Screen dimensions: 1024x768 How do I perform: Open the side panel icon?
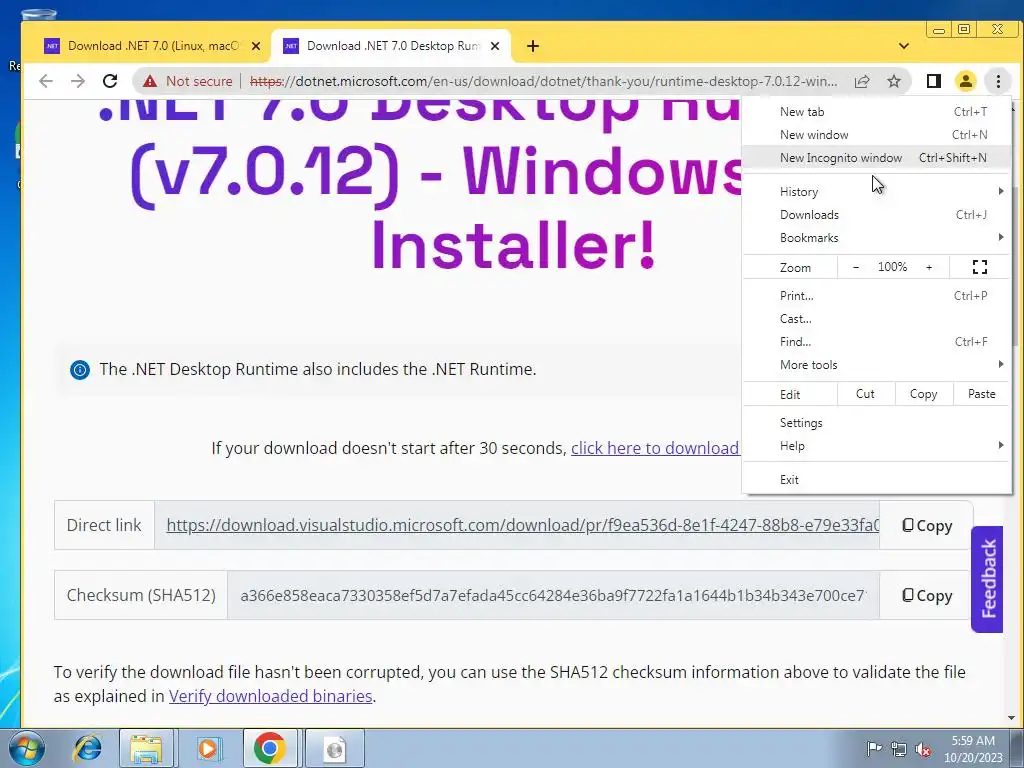click(933, 81)
